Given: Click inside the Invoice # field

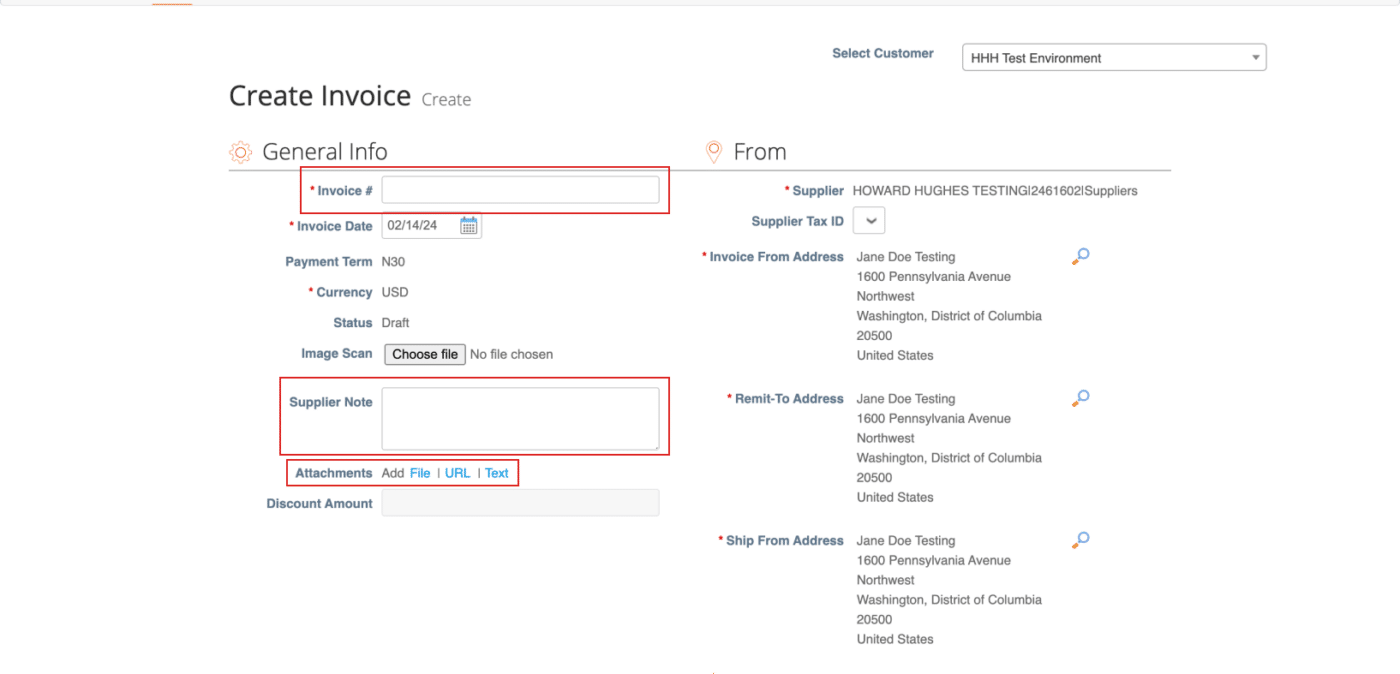Looking at the screenshot, I should coord(522,190).
